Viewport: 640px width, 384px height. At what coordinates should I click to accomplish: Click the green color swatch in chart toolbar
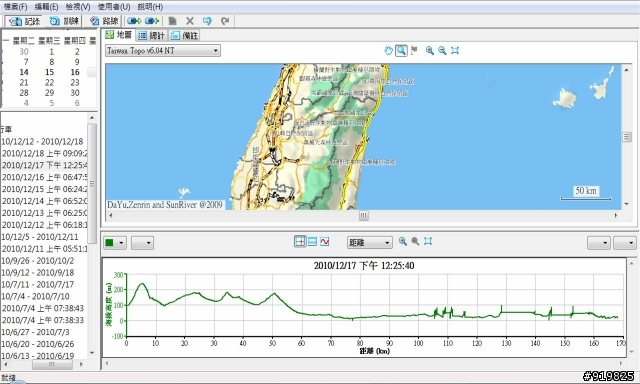[109, 243]
